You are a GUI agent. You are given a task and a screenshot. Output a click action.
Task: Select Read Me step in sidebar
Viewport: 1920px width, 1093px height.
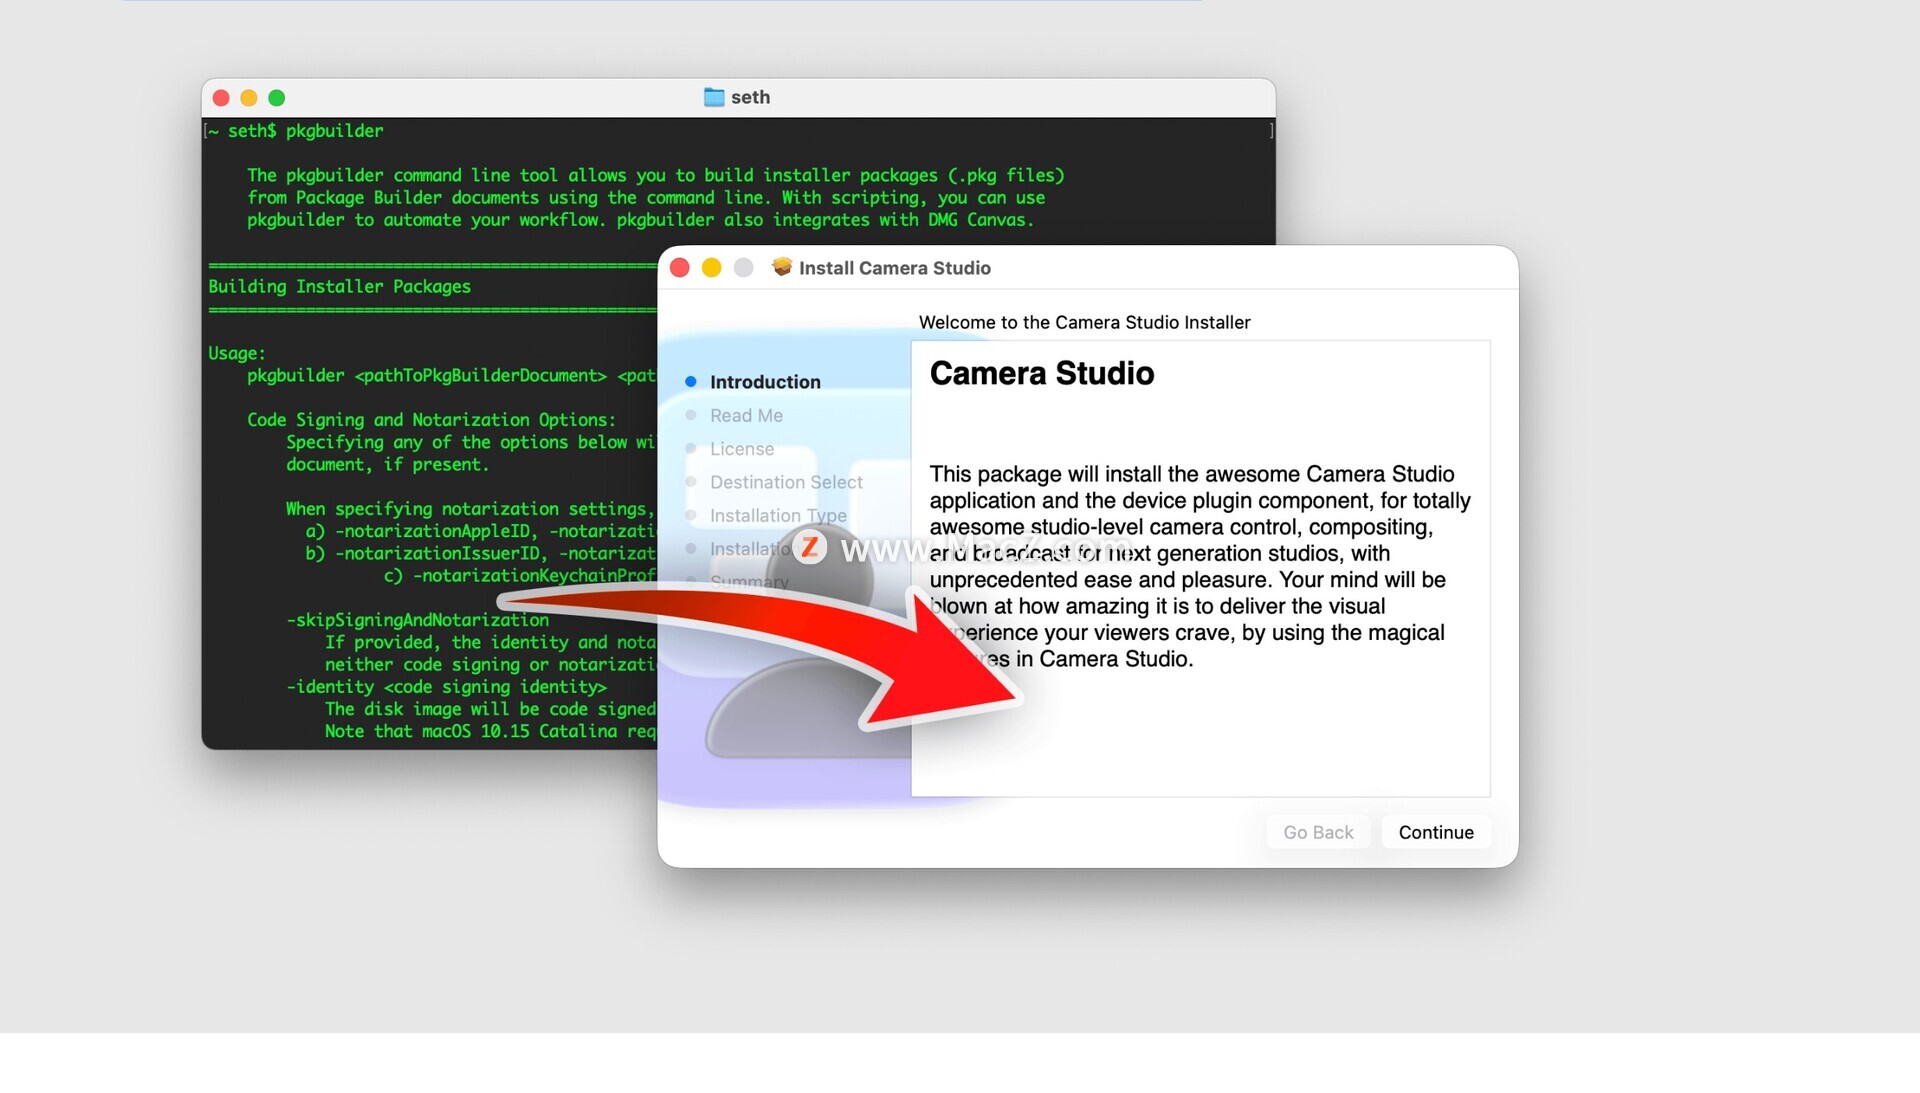pos(746,415)
